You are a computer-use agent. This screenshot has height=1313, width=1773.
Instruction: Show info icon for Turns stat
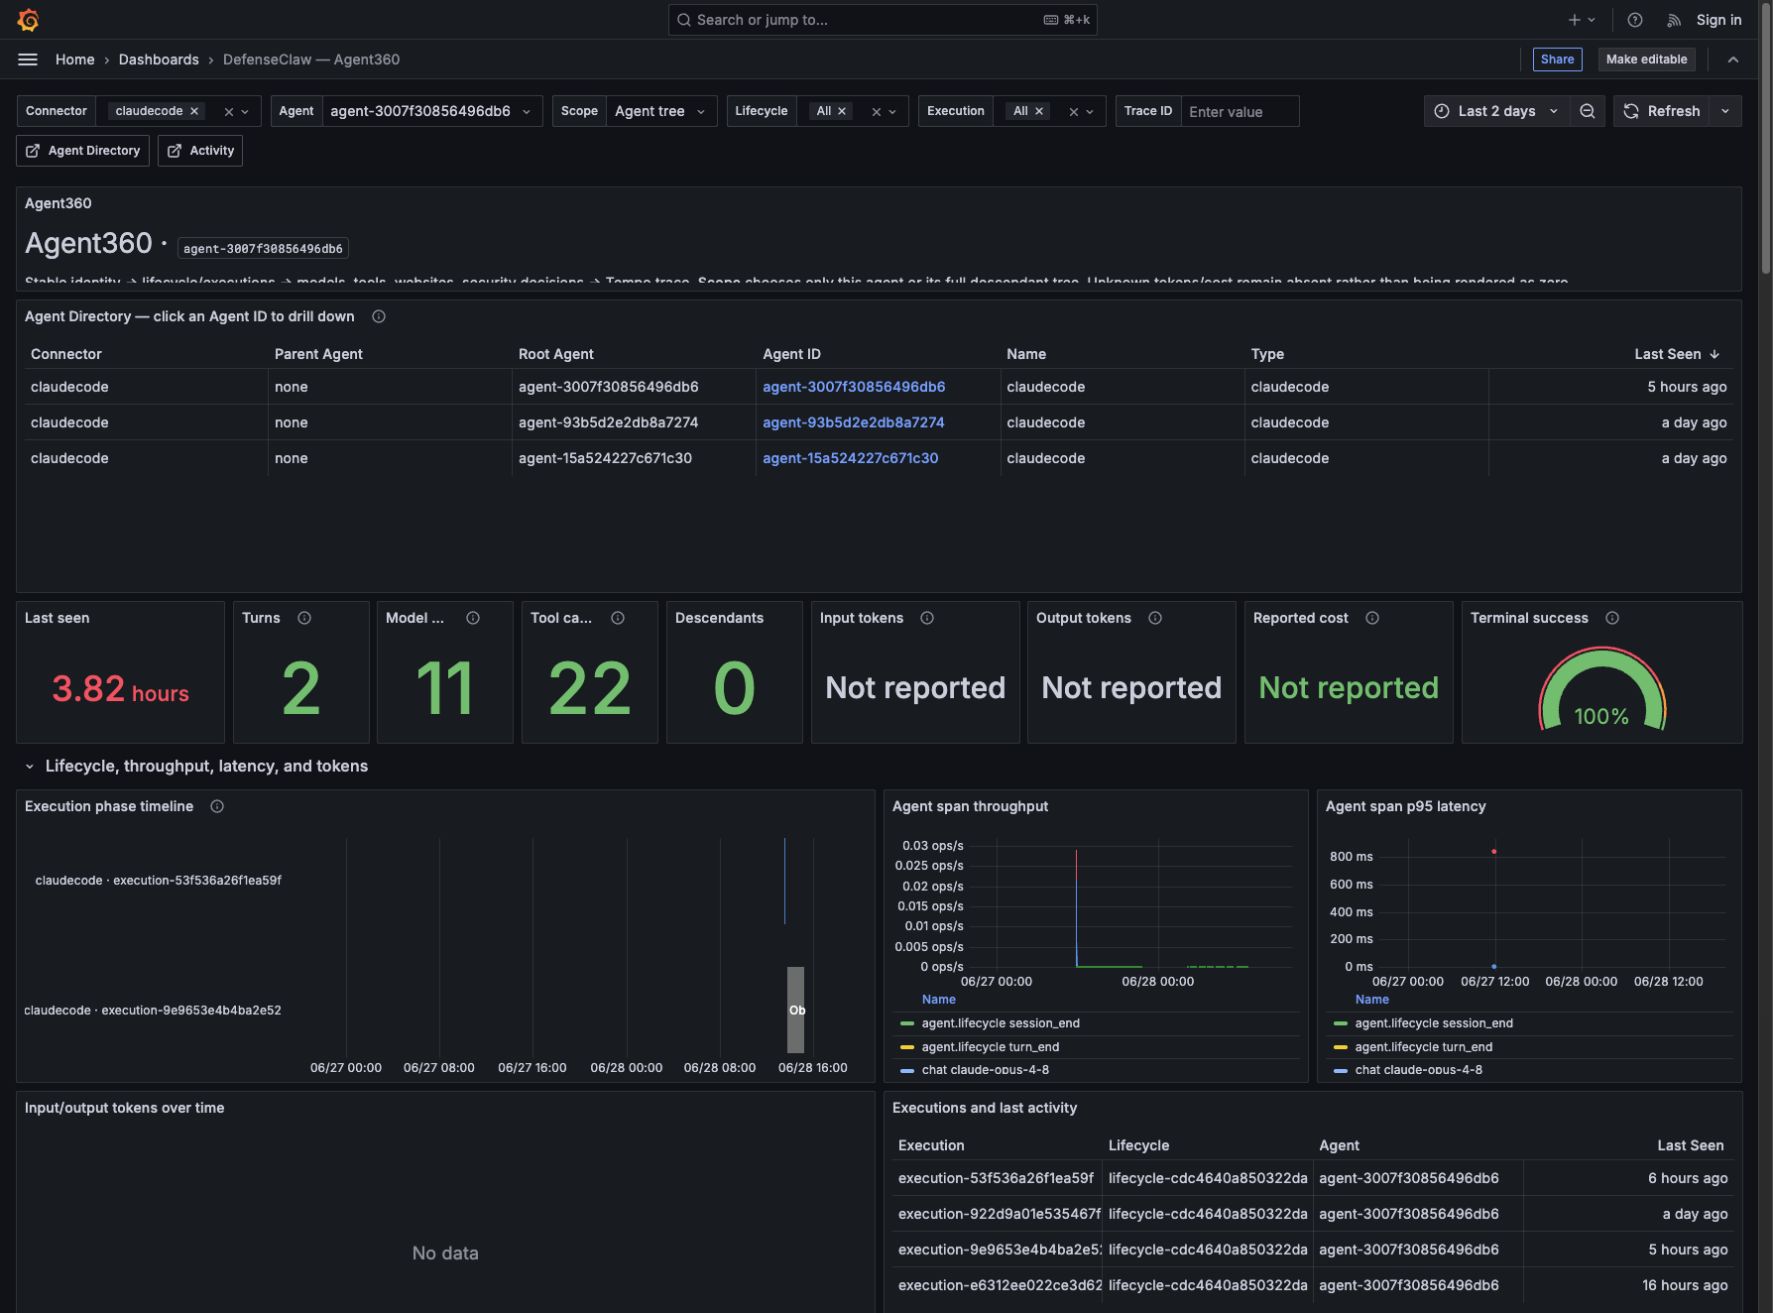[304, 618]
